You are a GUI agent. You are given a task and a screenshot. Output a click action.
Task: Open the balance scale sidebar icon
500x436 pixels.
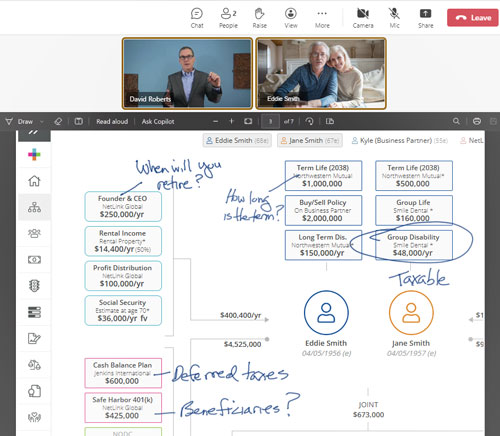pos(34,365)
